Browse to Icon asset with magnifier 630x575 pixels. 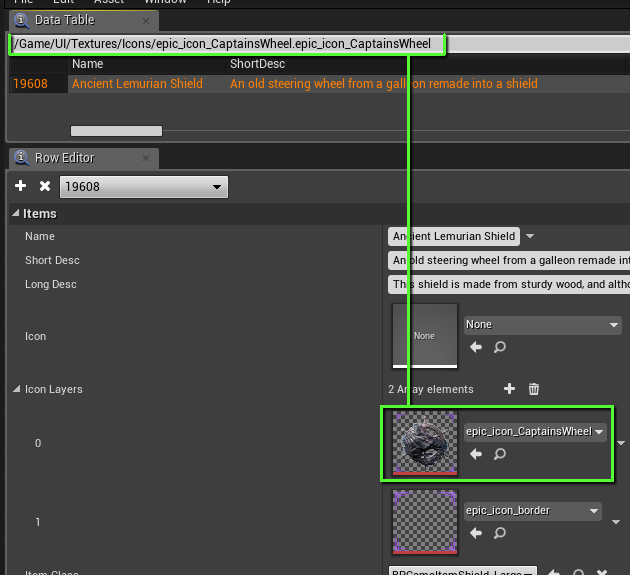pyautogui.click(x=500, y=347)
